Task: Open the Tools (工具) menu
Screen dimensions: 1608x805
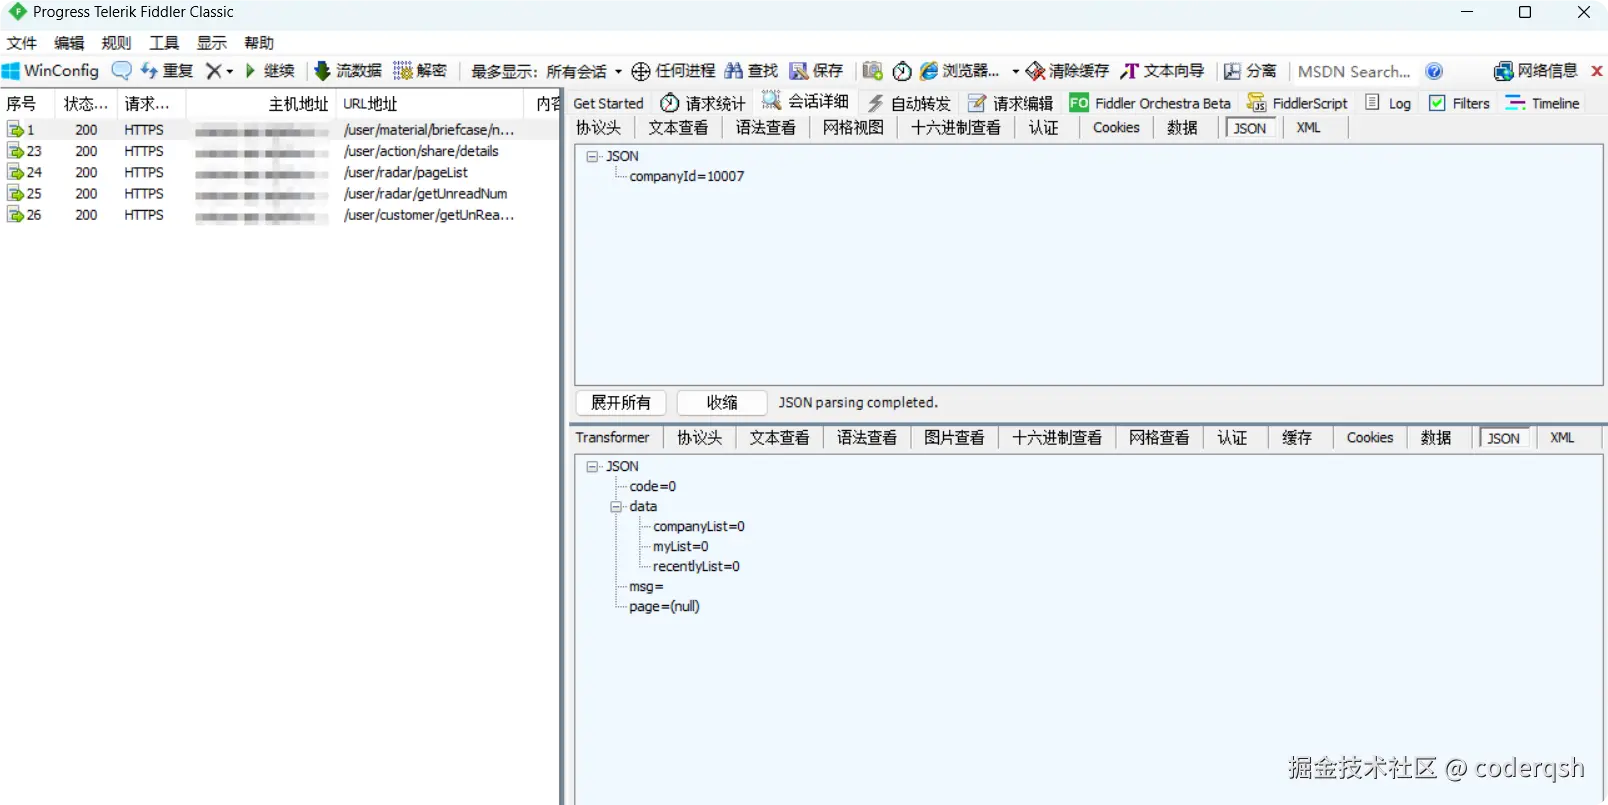Action: pyautogui.click(x=164, y=43)
